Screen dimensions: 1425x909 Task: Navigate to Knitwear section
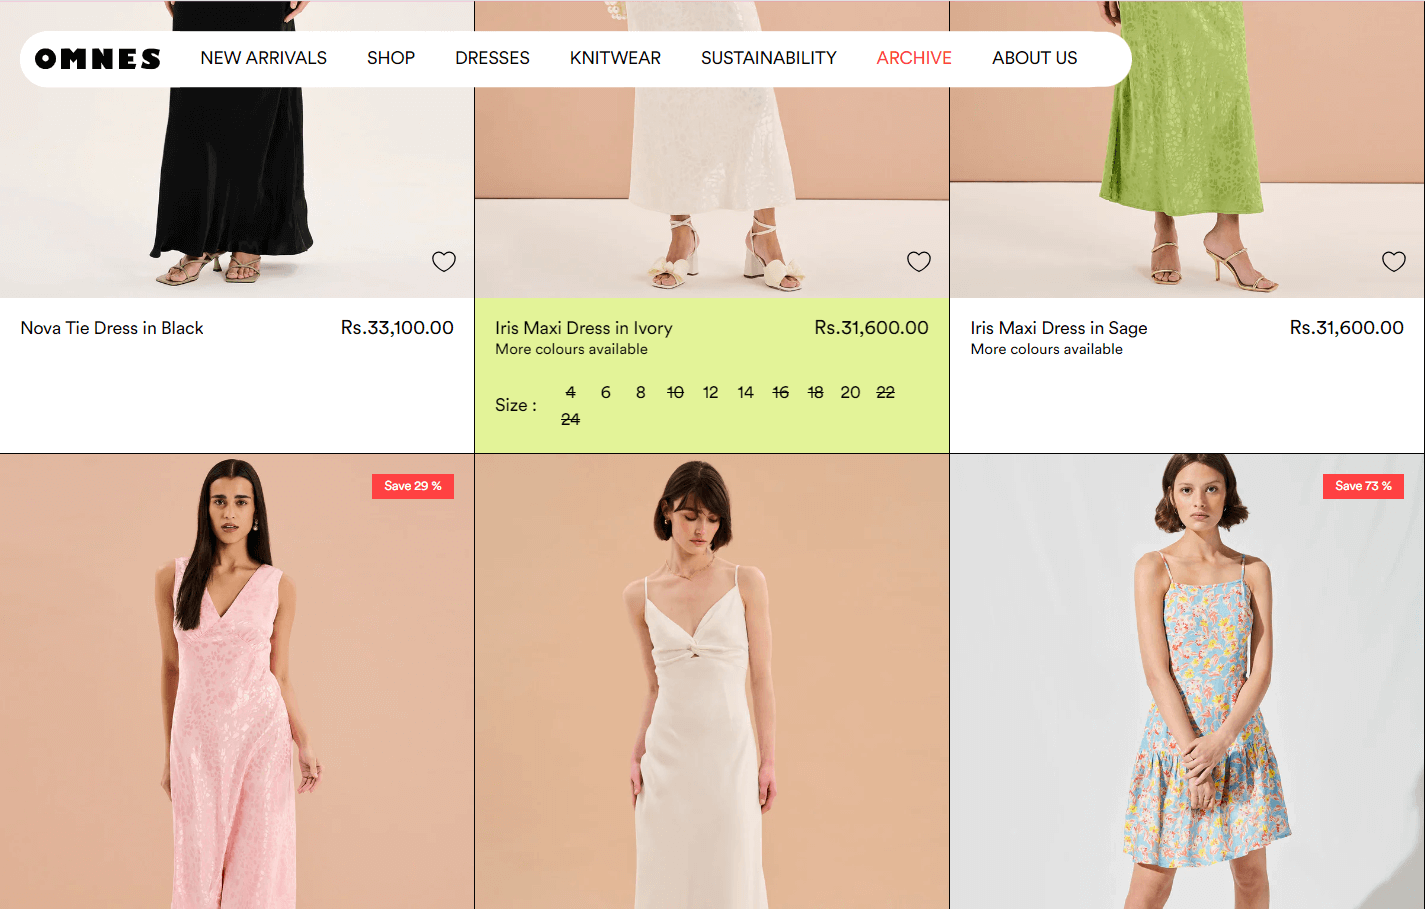pyautogui.click(x=615, y=58)
